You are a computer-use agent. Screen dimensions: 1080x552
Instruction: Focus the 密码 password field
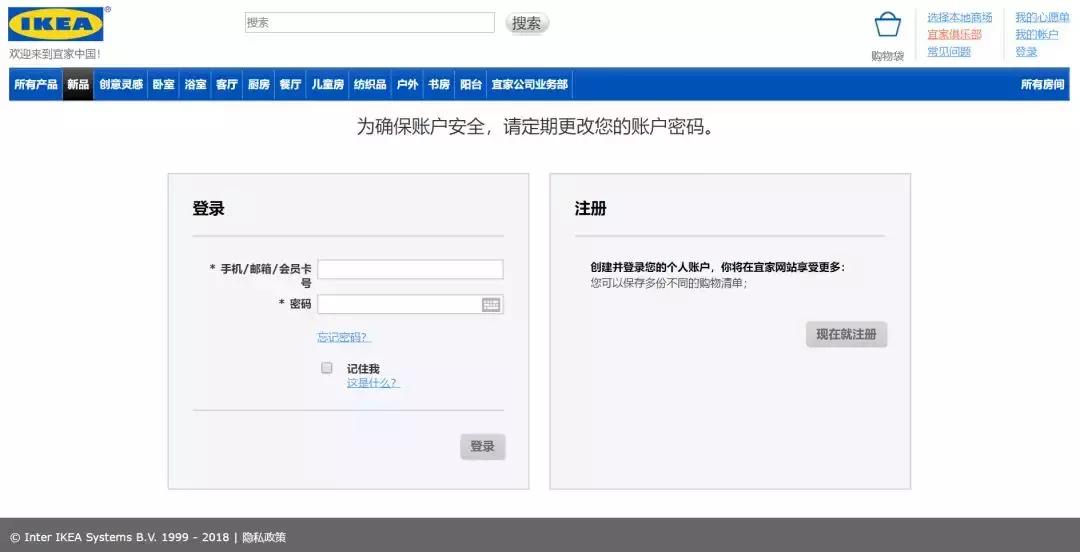tap(411, 305)
